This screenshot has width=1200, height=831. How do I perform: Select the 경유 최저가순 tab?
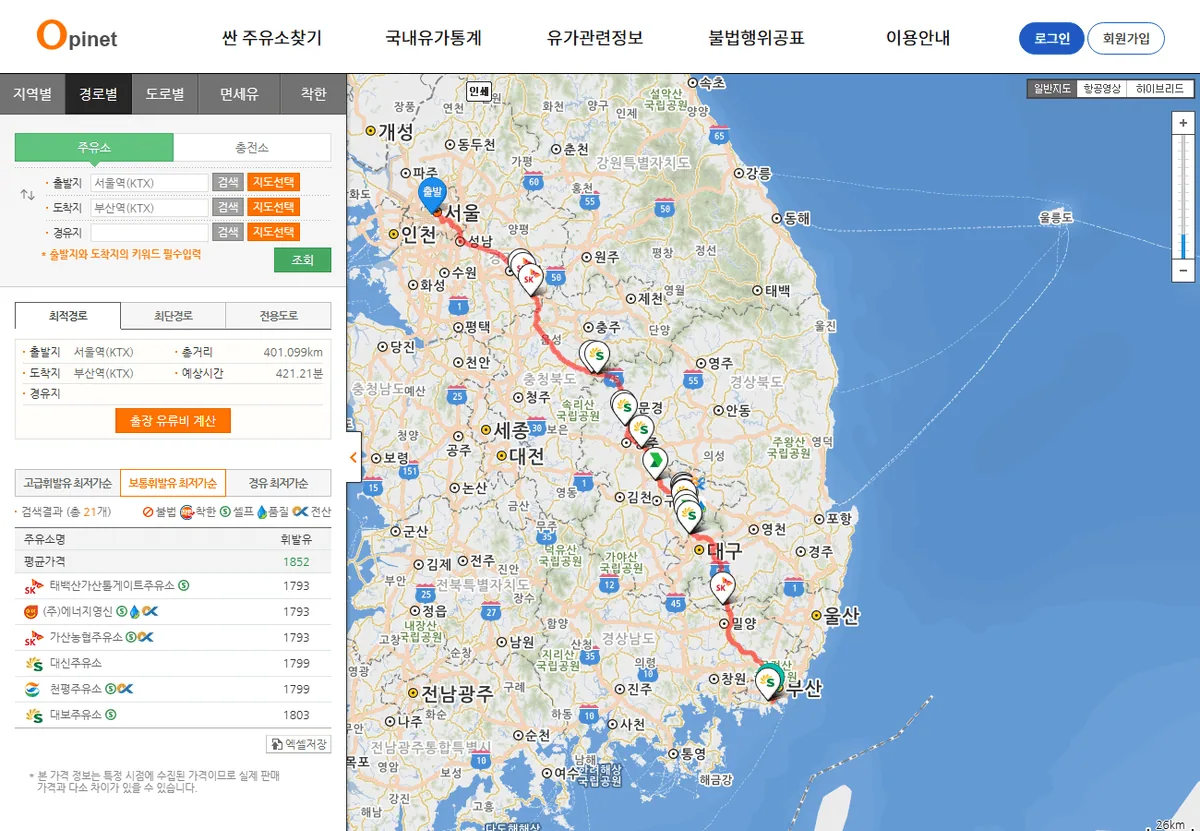(278, 483)
